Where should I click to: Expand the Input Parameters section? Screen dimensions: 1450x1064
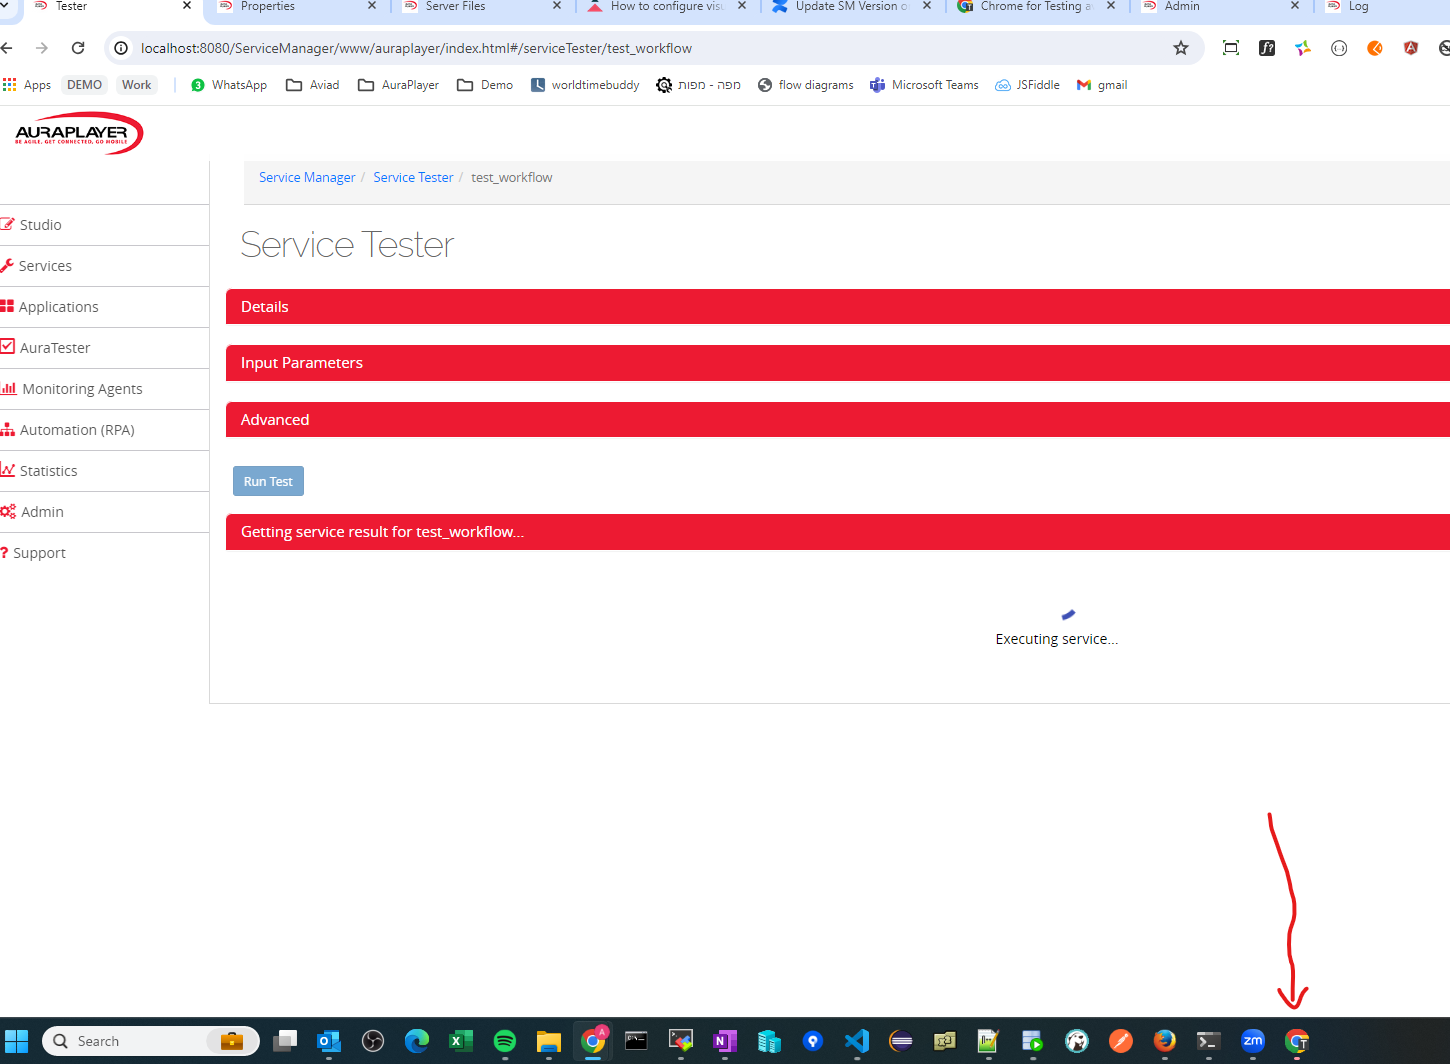[x=301, y=362]
